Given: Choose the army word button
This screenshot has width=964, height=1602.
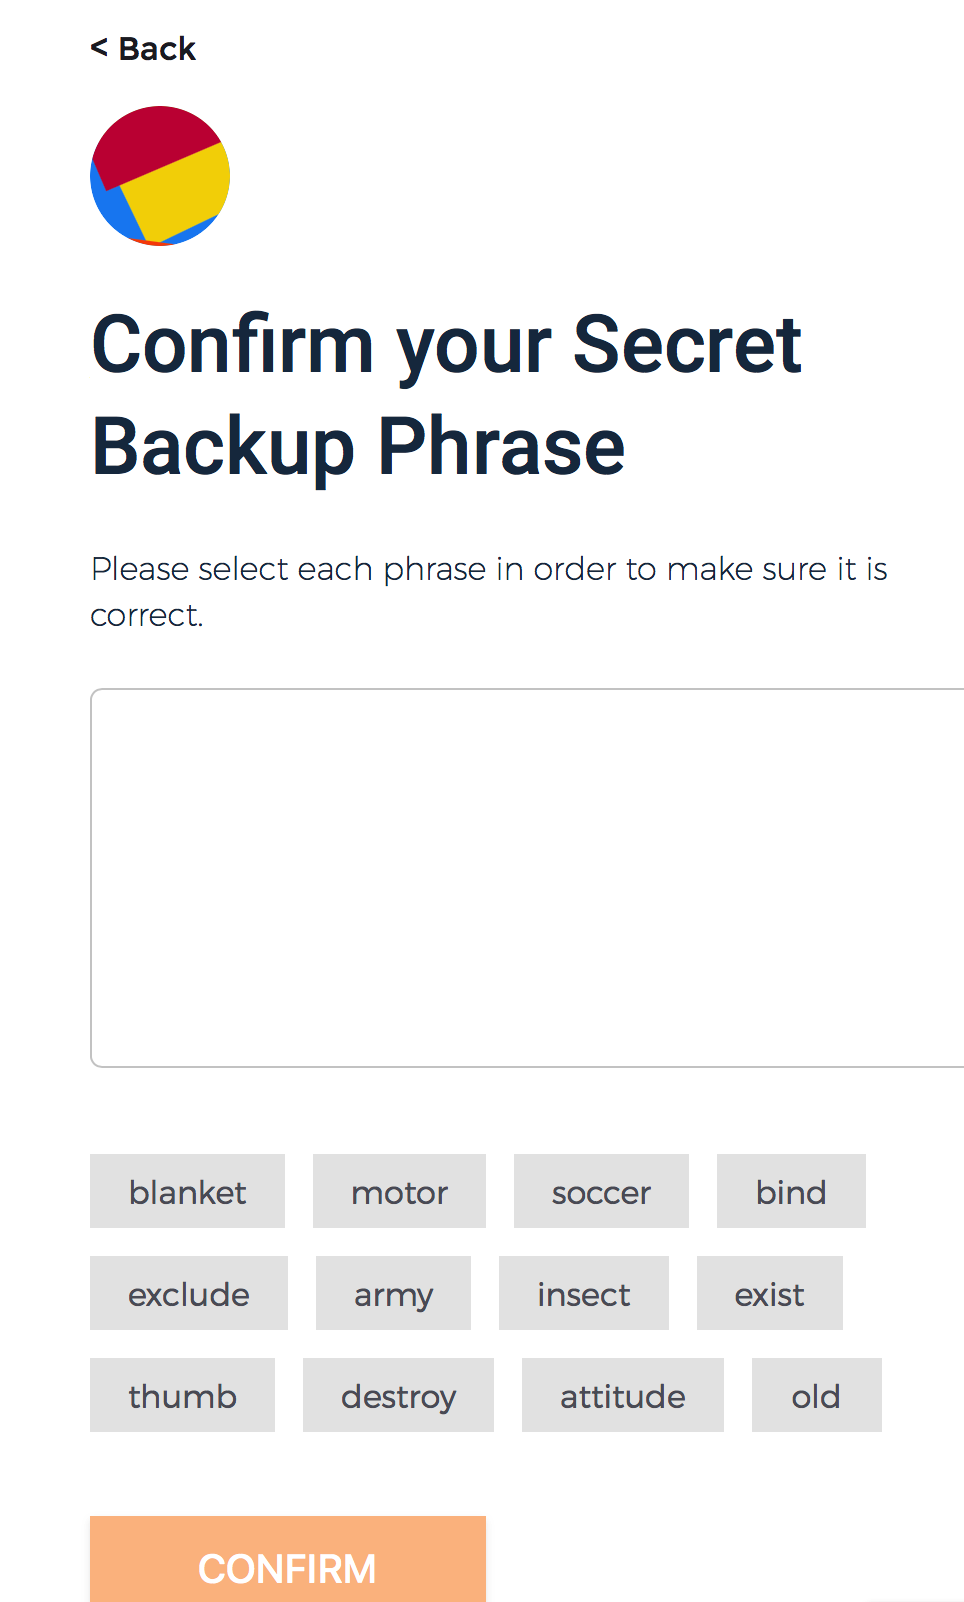Looking at the screenshot, I should pos(393,1293).
